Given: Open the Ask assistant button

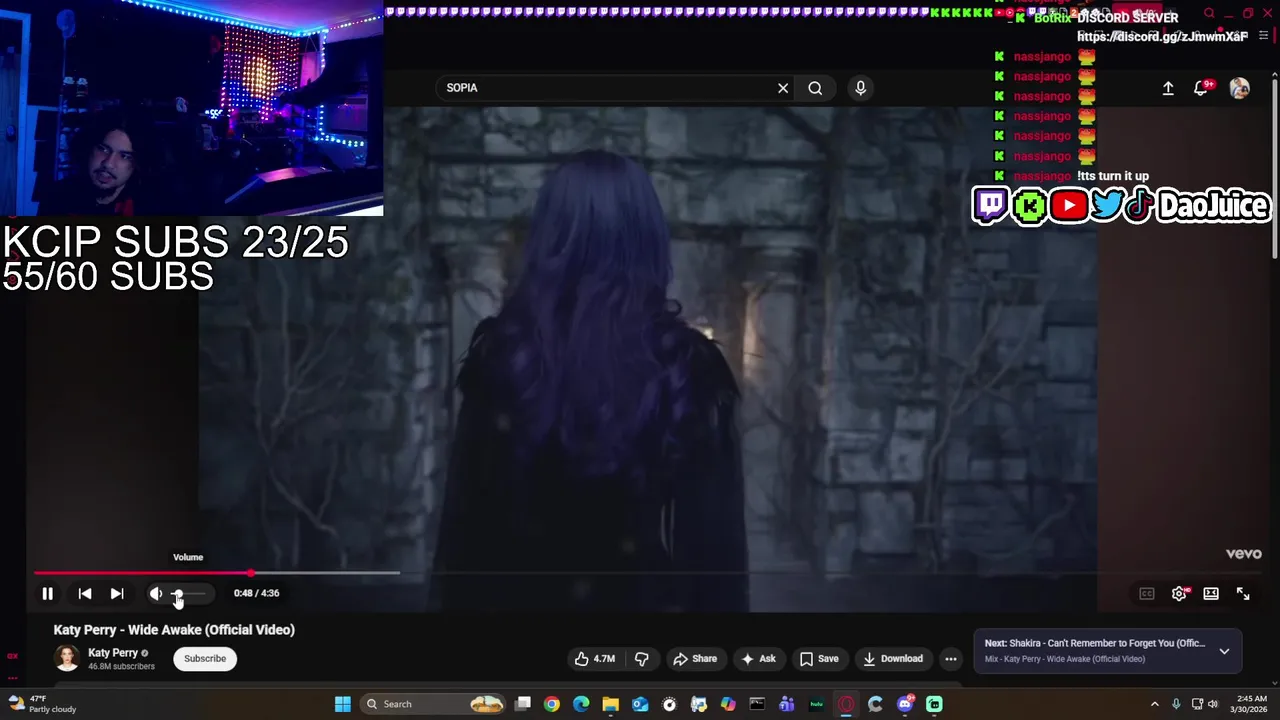Looking at the screenshot, I should [757, 658].
